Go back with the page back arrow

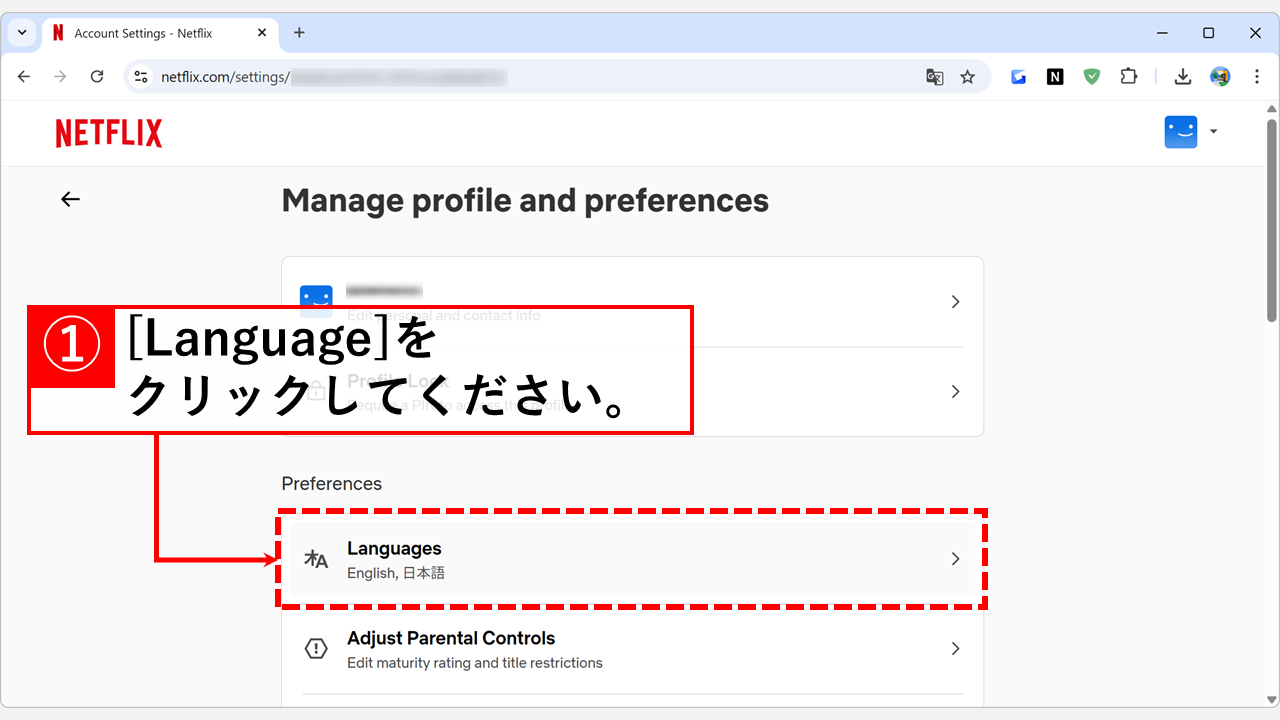point(70,199)
